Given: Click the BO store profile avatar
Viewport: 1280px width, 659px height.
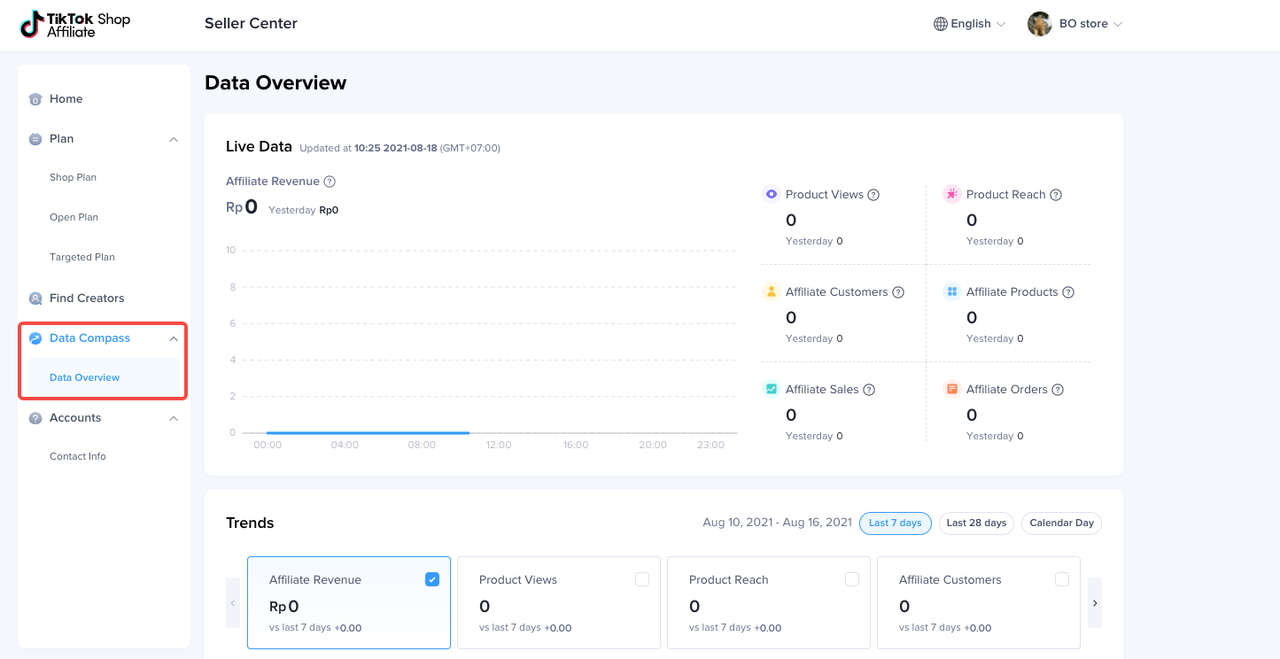Looking at the screenshot, I should (x=1039, y=24).
